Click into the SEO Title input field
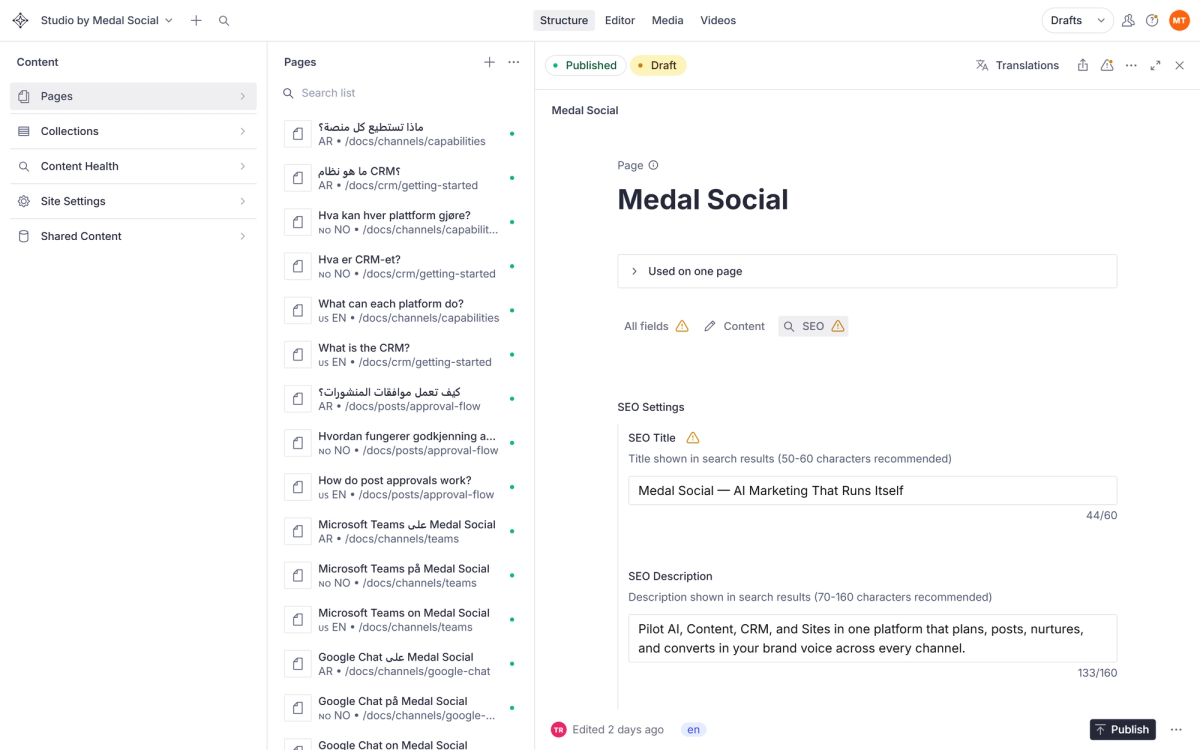1200x750 pixels. 872,491
